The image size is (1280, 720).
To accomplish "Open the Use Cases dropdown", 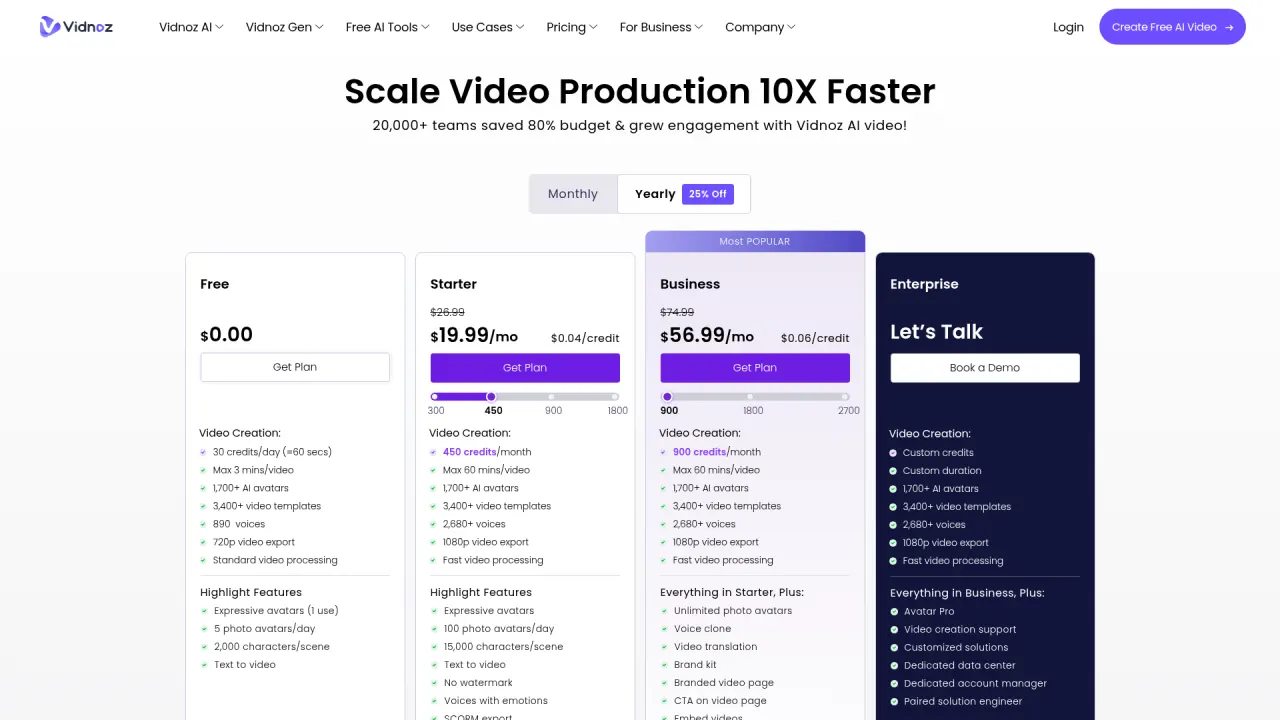I will coord(488,27).
